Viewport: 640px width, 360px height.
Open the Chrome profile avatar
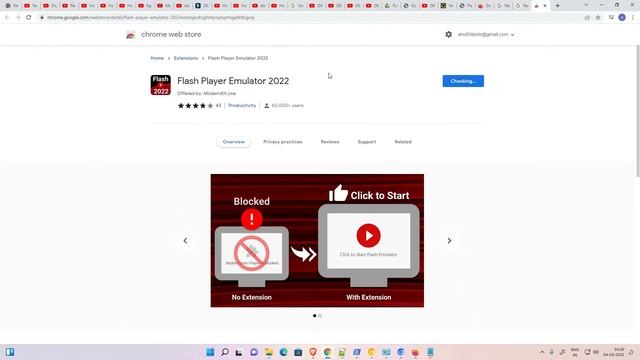tap(622, 18)
